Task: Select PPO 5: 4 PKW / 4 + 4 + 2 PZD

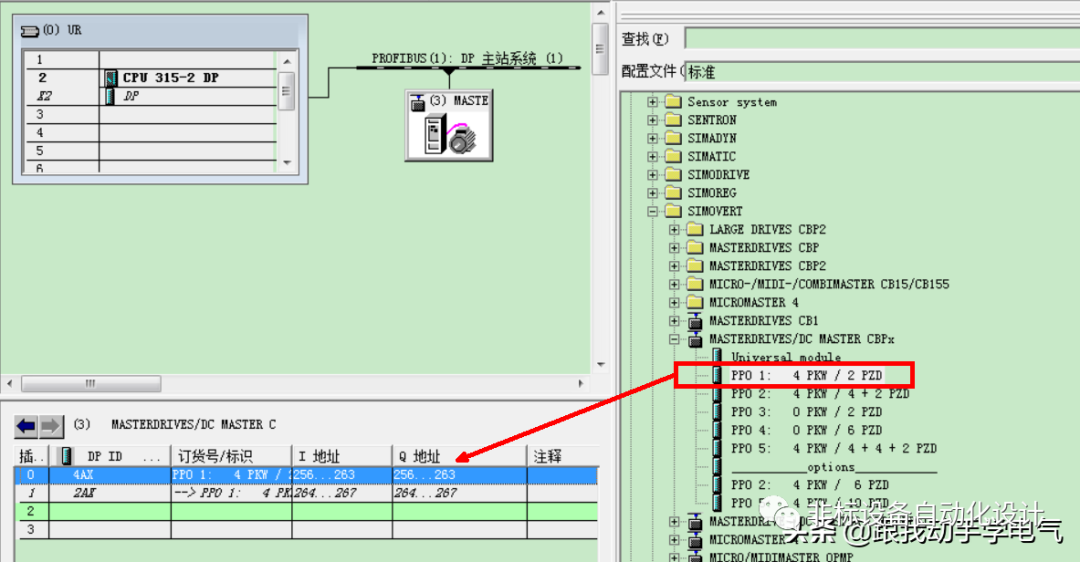Action: coord(833,448)
